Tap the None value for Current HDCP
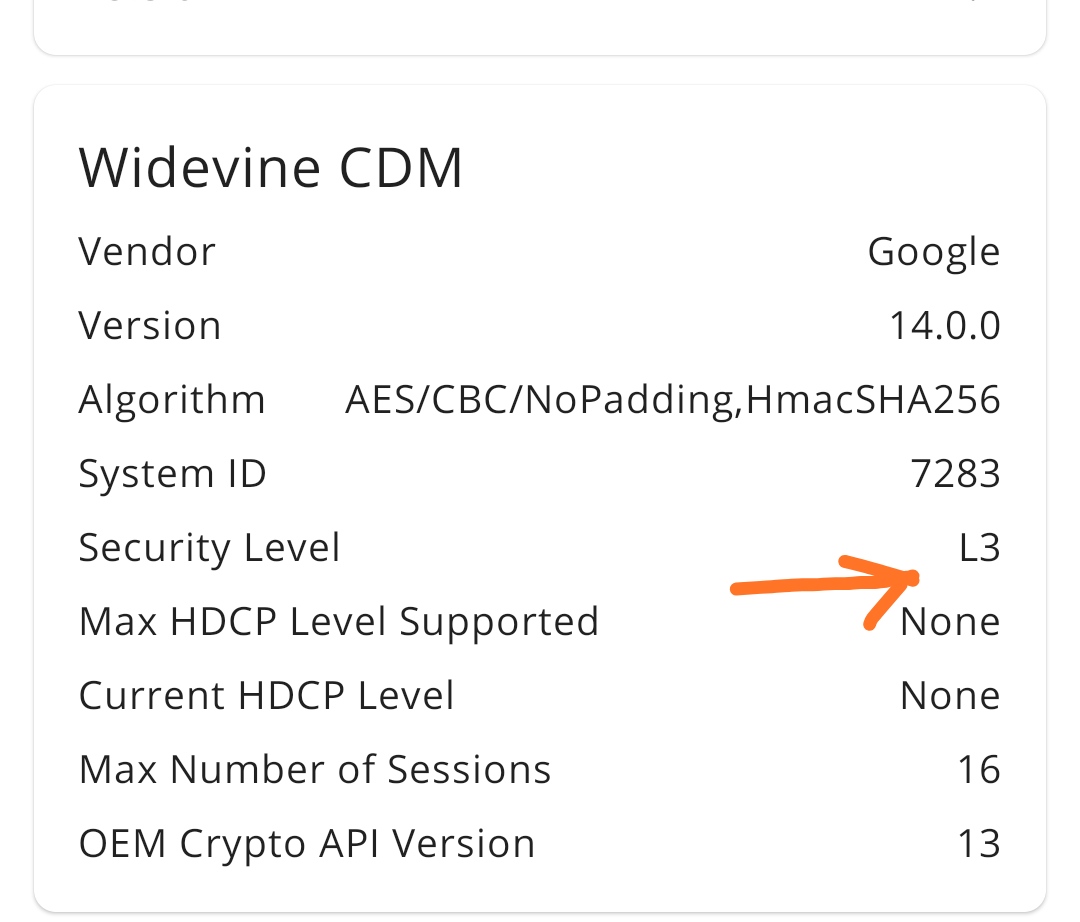 950,695
